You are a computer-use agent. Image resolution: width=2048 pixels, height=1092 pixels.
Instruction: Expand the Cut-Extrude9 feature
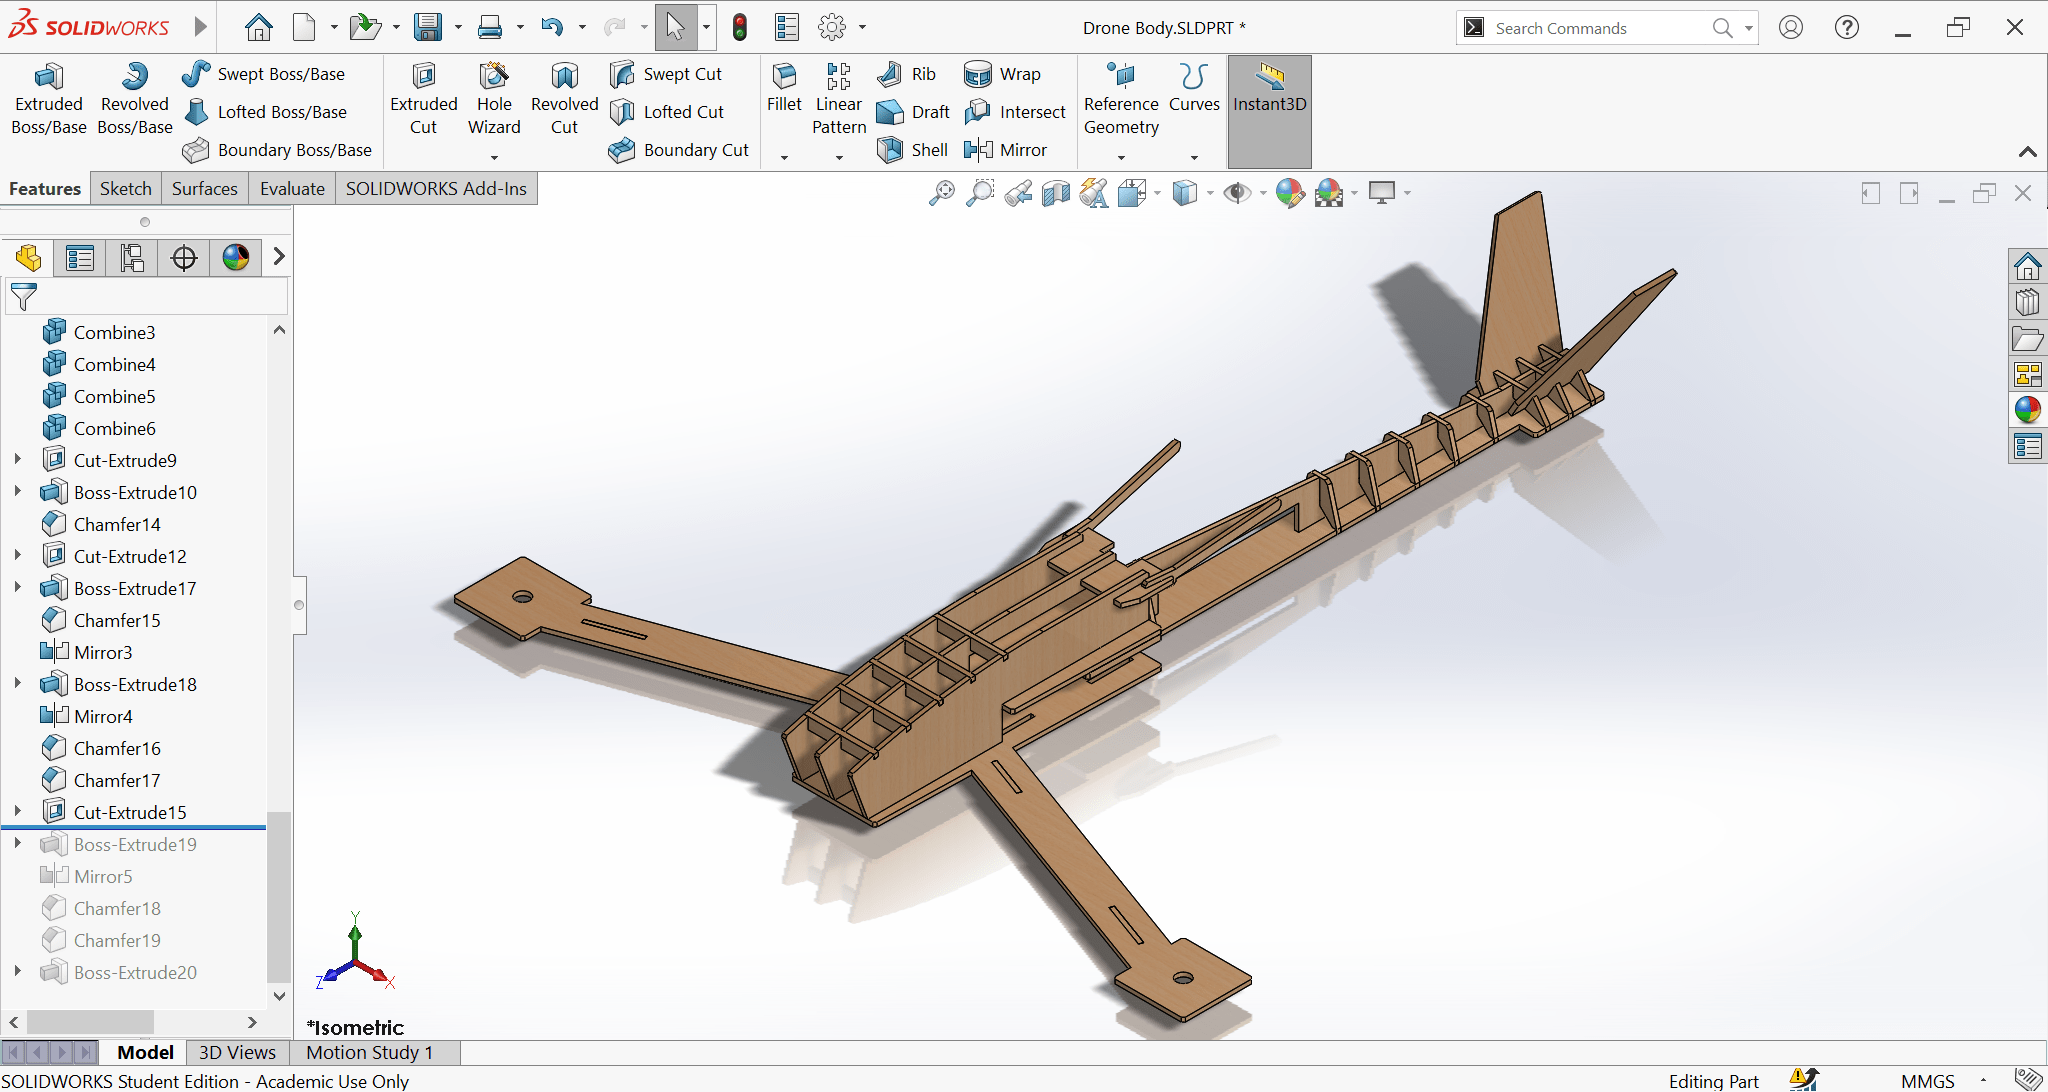point(17,460)
